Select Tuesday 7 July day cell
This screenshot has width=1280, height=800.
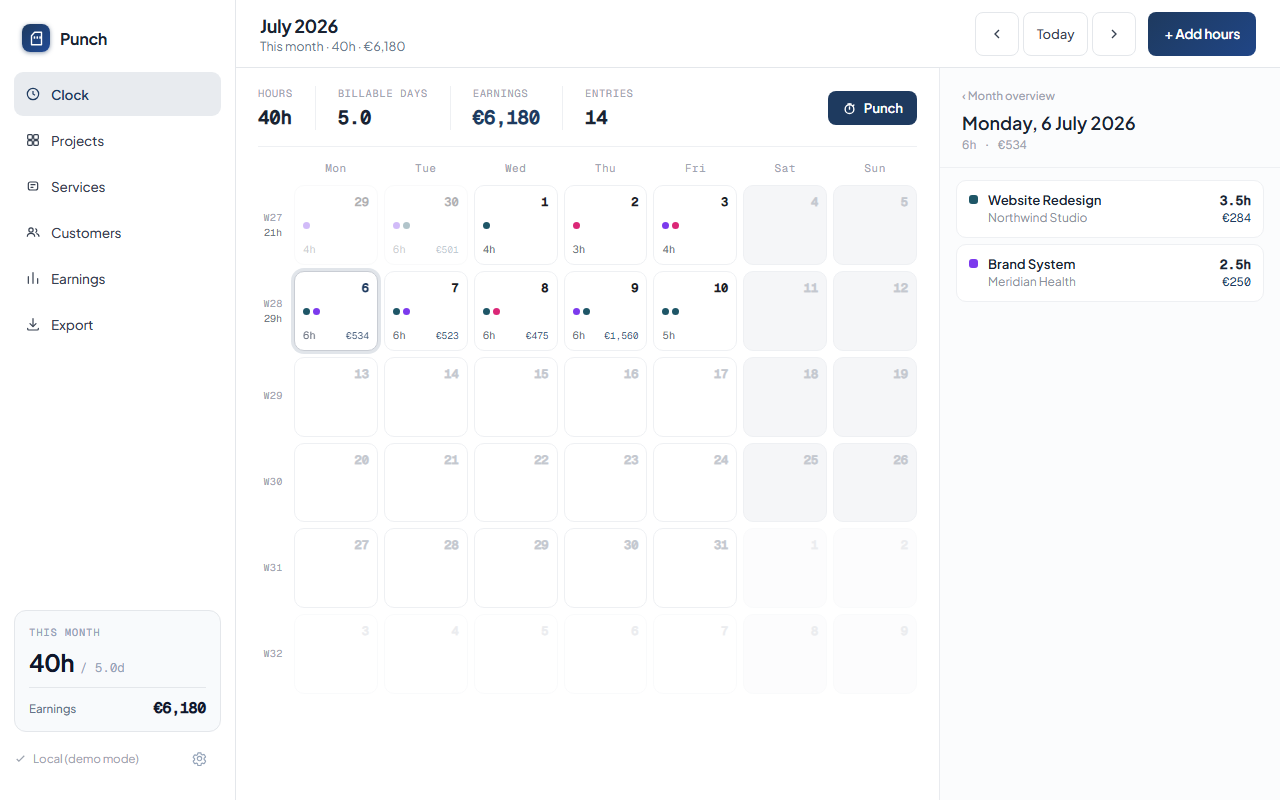426,311
